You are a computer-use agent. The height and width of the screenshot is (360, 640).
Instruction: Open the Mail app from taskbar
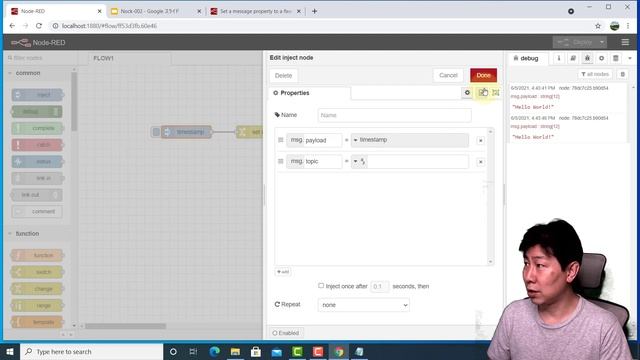pyautogui.click(x=276, y=351)
